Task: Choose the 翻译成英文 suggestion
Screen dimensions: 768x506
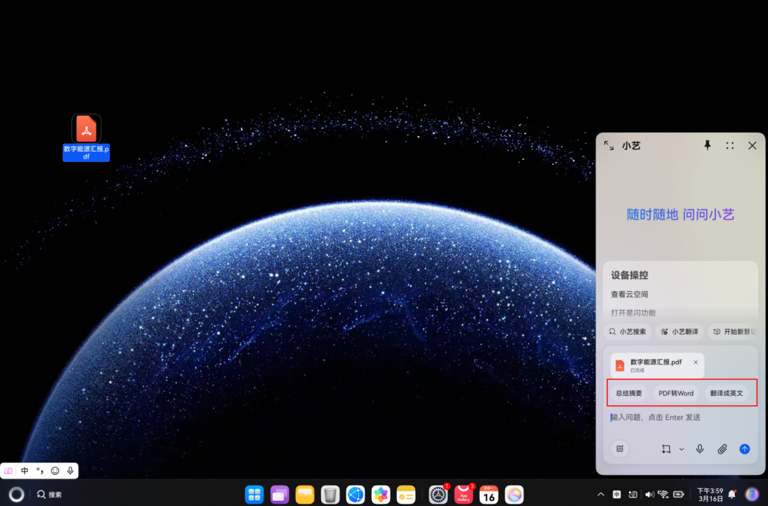Action: pyautogui.click(x=726, y=393)
